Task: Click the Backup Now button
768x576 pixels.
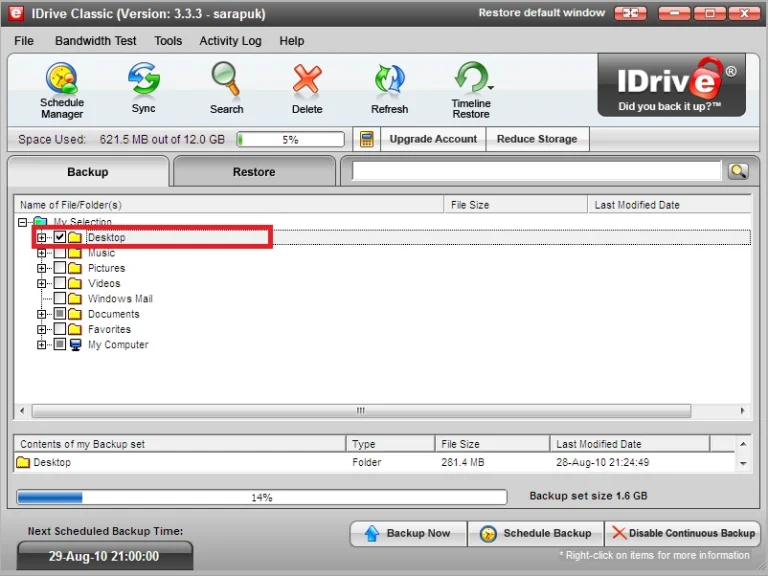Action: click(408, 533)
